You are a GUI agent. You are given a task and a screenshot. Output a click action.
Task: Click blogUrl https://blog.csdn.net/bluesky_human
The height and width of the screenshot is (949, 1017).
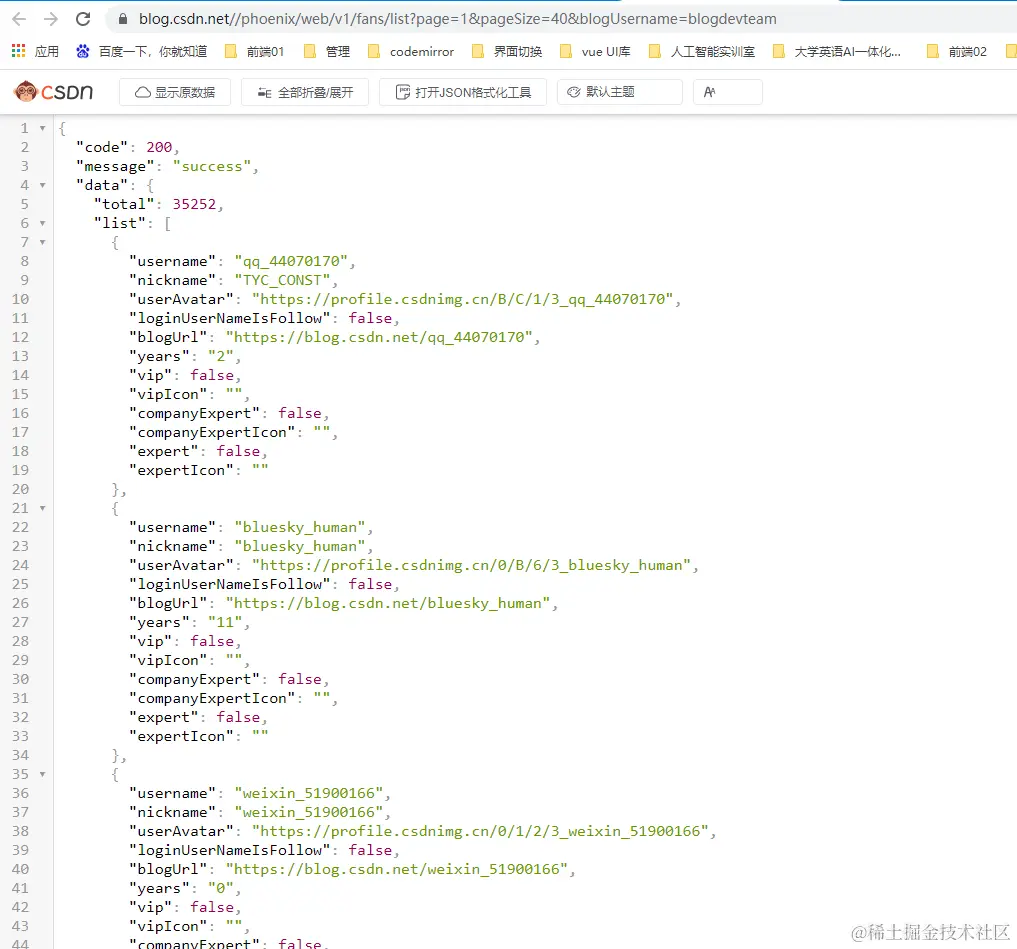[388, 603]
